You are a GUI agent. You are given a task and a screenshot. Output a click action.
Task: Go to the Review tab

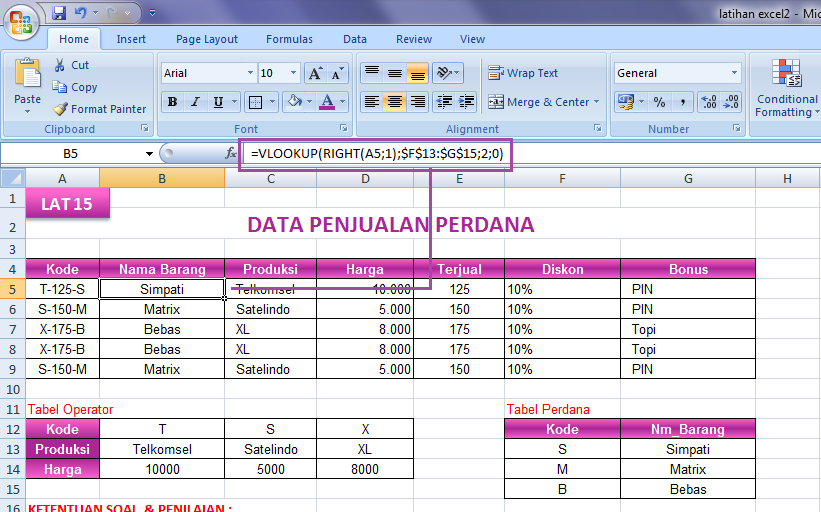coord(414,39)
